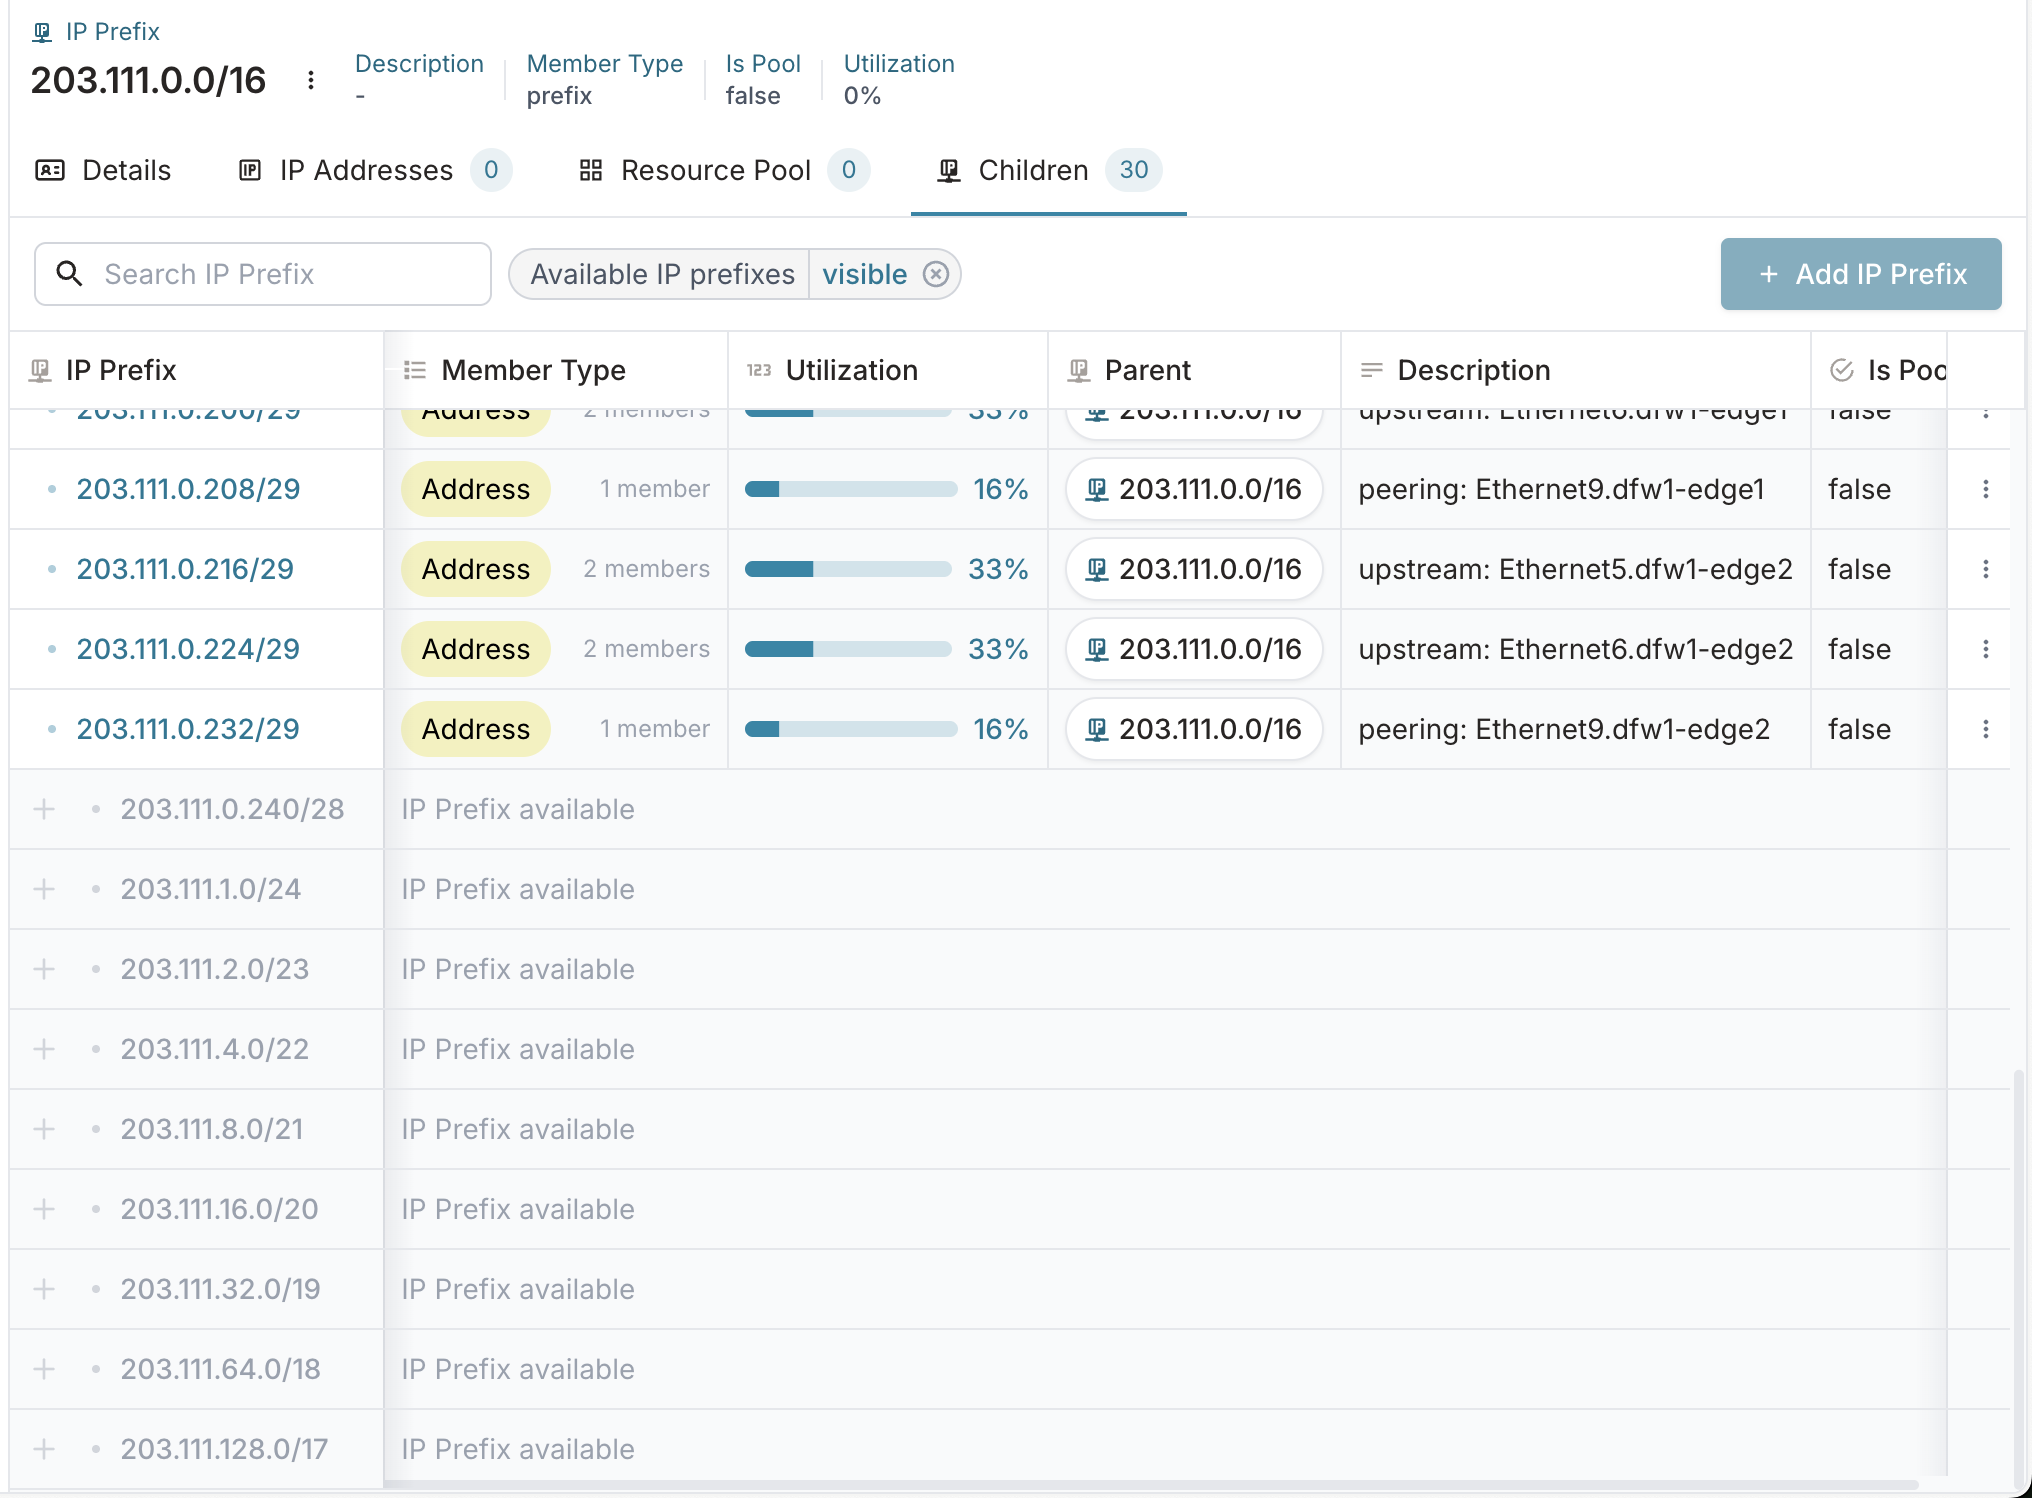This screenshot has height=1498, width=2032.
Task: Click the search magnifier icon
Action: (x=69, y=273)
